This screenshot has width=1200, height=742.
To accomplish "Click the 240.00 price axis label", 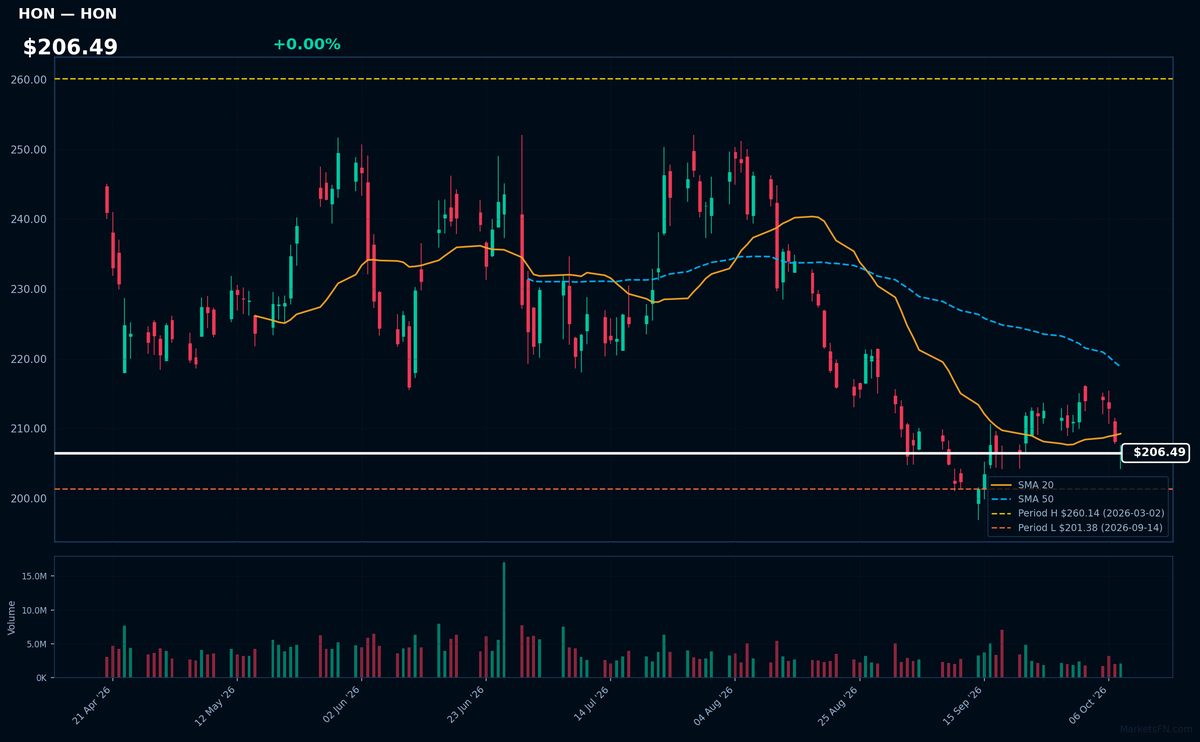I will 29,219.
